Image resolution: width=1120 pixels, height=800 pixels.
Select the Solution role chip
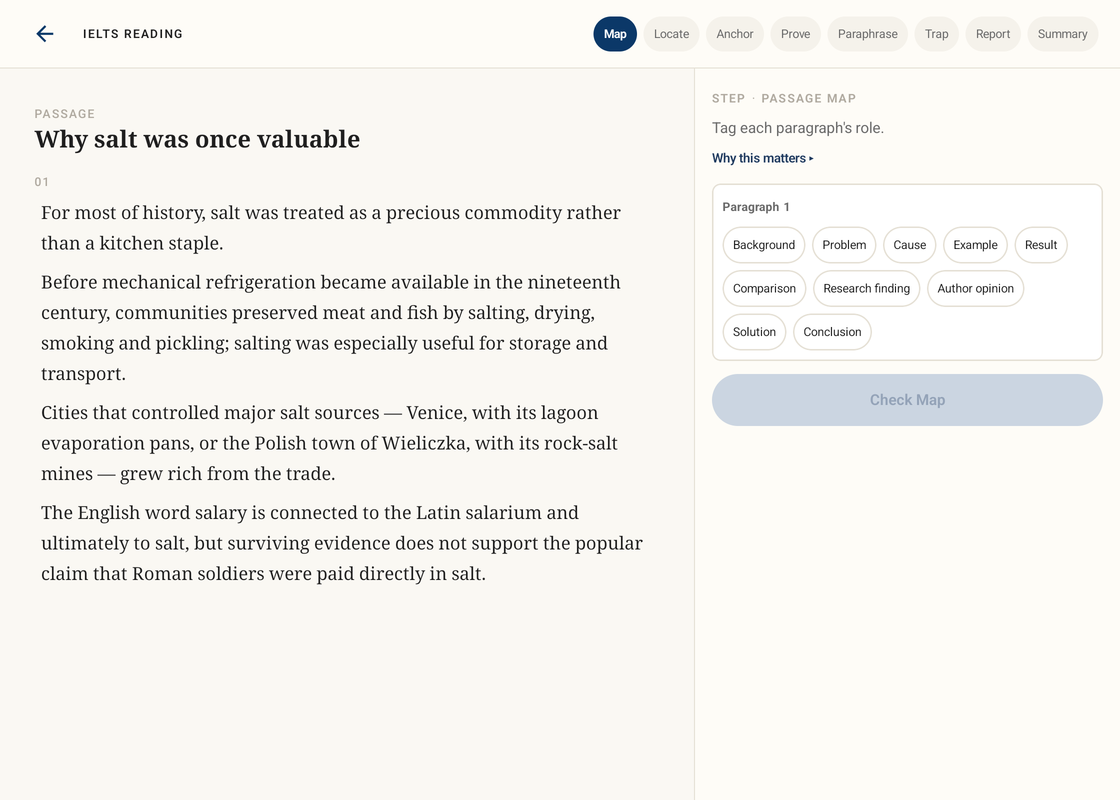point(754,332)
